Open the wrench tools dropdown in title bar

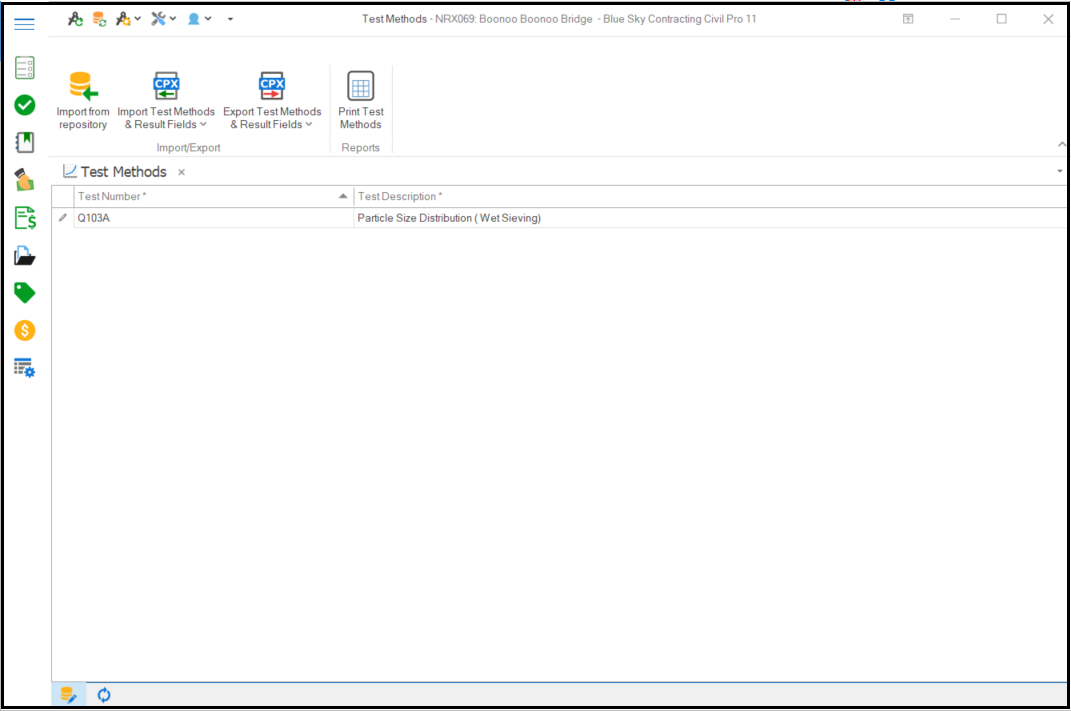pos(163,19)
